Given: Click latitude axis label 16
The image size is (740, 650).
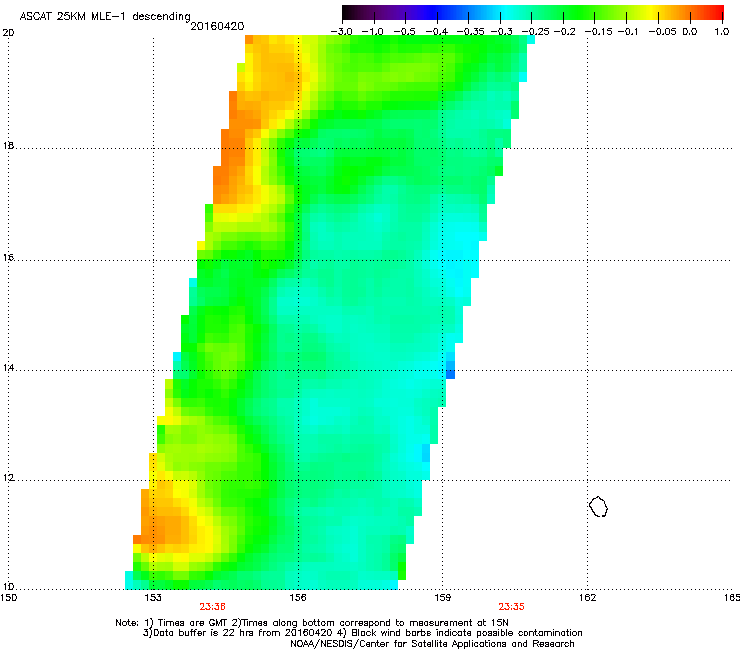Looking at the screenshot, I should point(8,258).
